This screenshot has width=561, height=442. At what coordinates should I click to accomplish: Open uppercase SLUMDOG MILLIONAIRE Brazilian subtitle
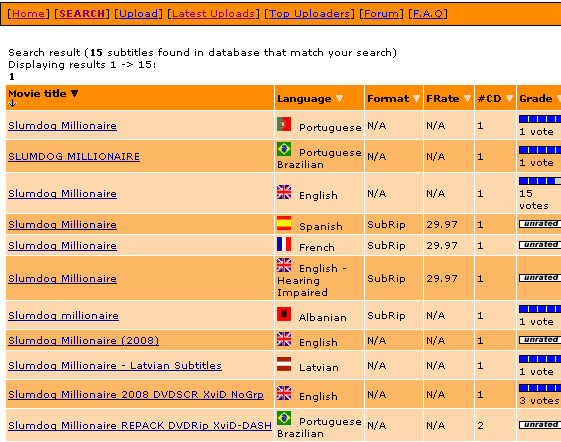click(x=74, y=156)
